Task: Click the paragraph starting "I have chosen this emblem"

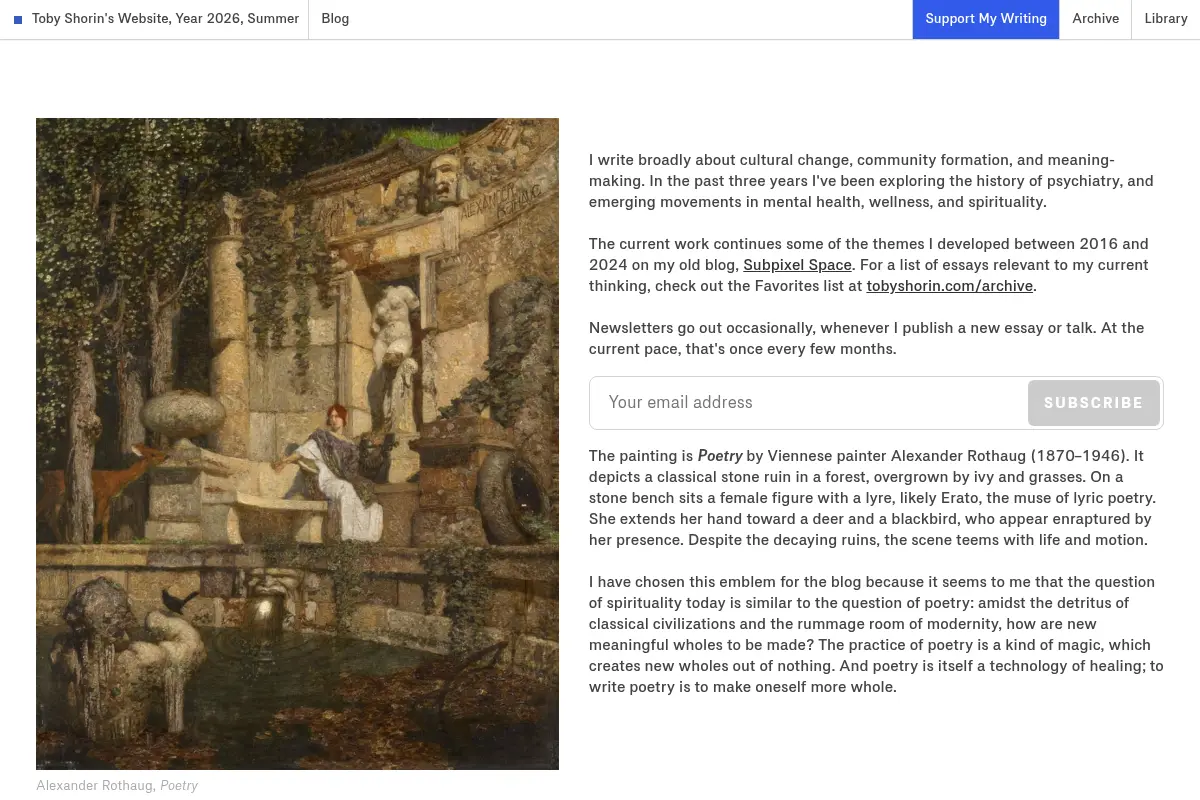Action: tap(876, 634)
